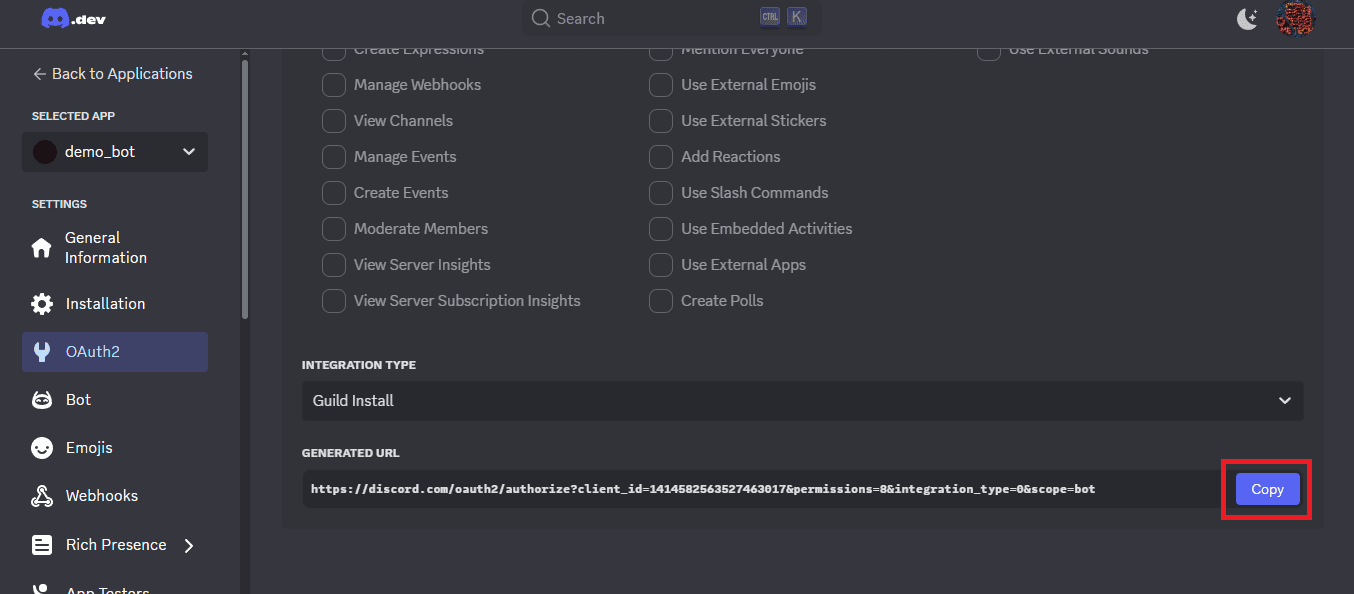Click the Webhooks icon
Image resolution: width=1354 pixels, height=594 pixels.
click(42, 496)
